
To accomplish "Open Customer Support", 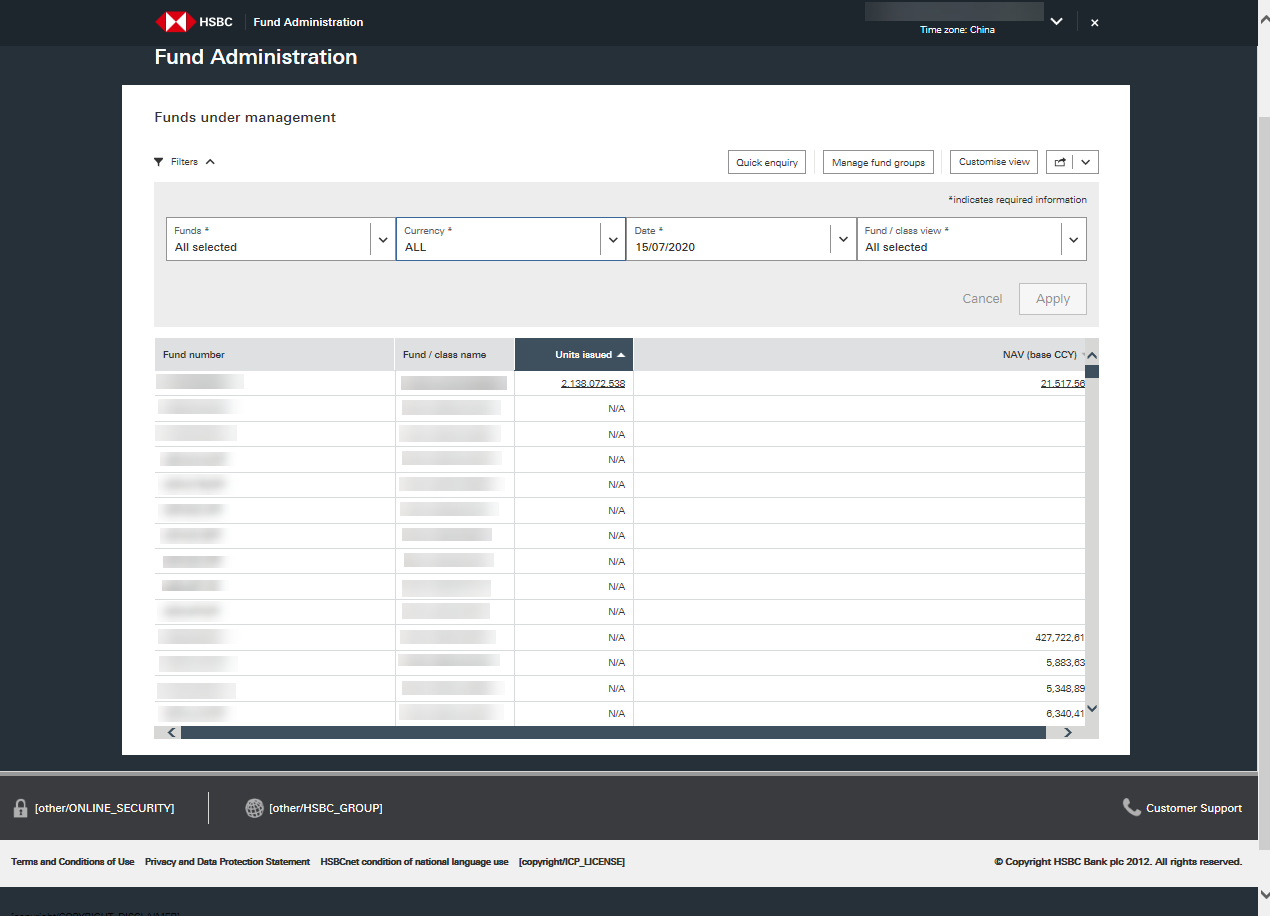I will point(1194,808).
